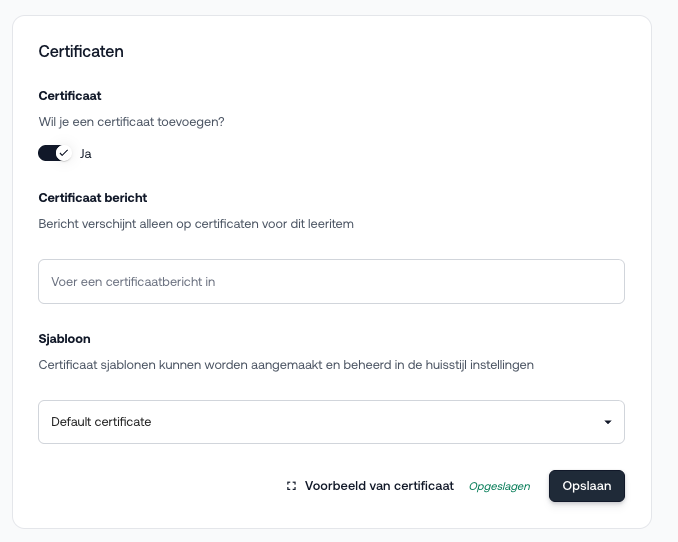
Task: Click the checkmark knob on the certificate switch
Action: pos(64,153)
